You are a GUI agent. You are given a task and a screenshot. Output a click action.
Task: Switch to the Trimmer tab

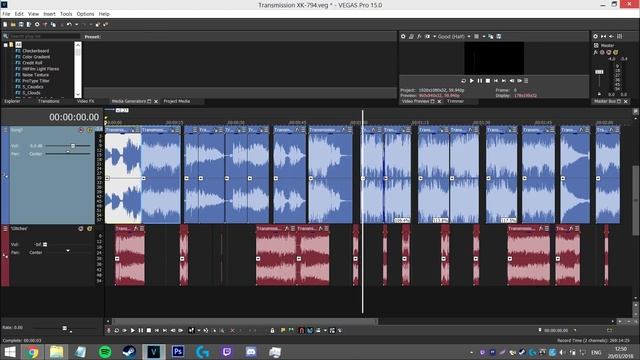pyautogui.click(x=455, y=101)
